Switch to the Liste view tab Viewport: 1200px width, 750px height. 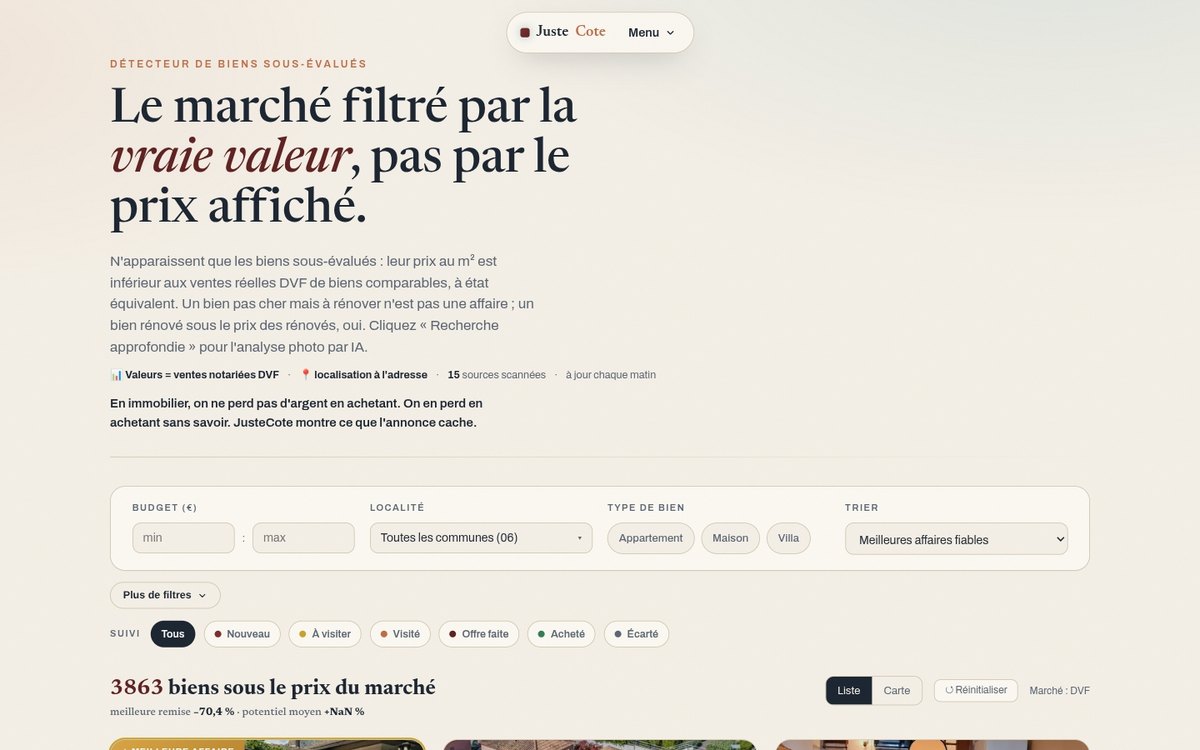849,691
